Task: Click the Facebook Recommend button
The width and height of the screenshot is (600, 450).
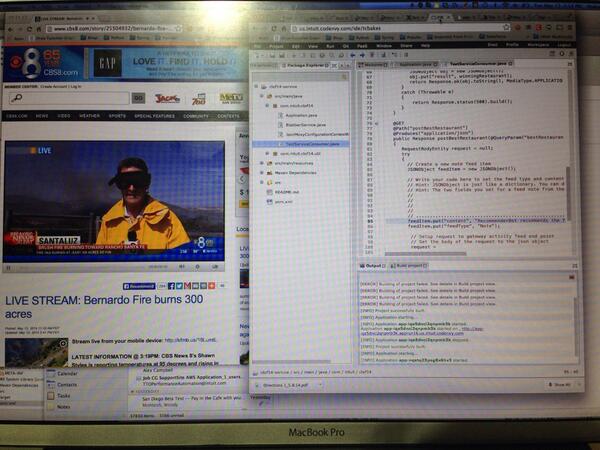Action: tap(139, 286)
